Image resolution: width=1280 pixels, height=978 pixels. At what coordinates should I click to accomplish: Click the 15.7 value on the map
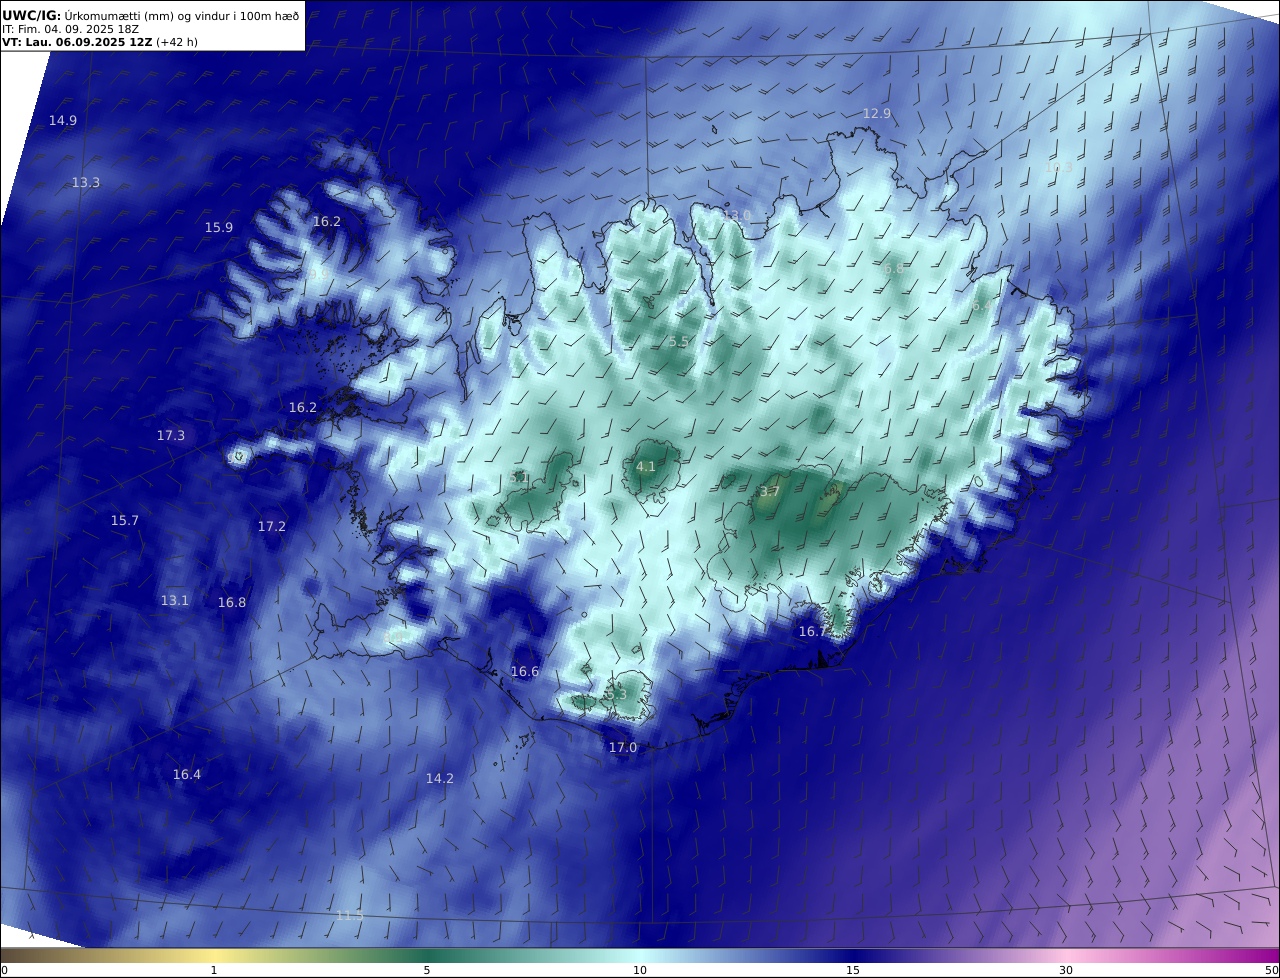(125, 521)
